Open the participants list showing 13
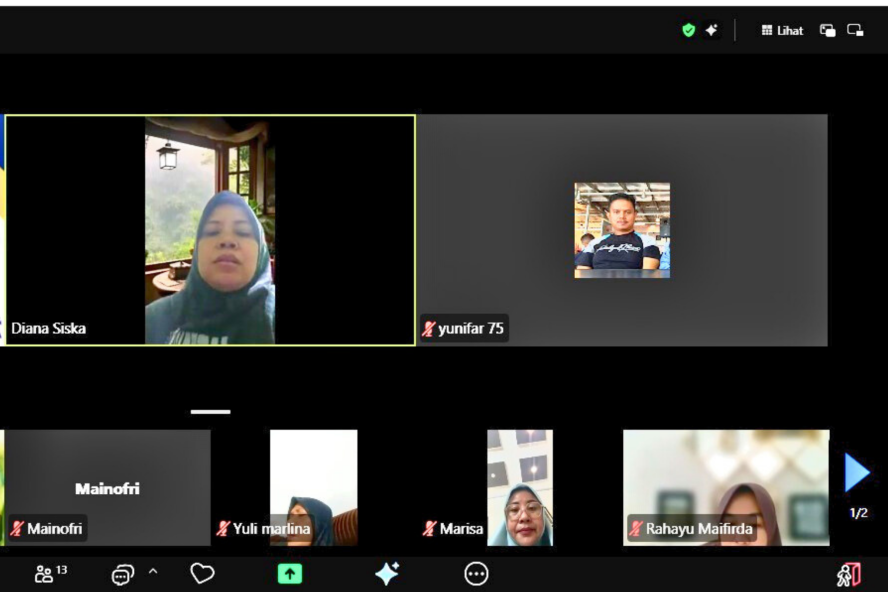Viewport: 888px width, 592px height. (50, 574)
